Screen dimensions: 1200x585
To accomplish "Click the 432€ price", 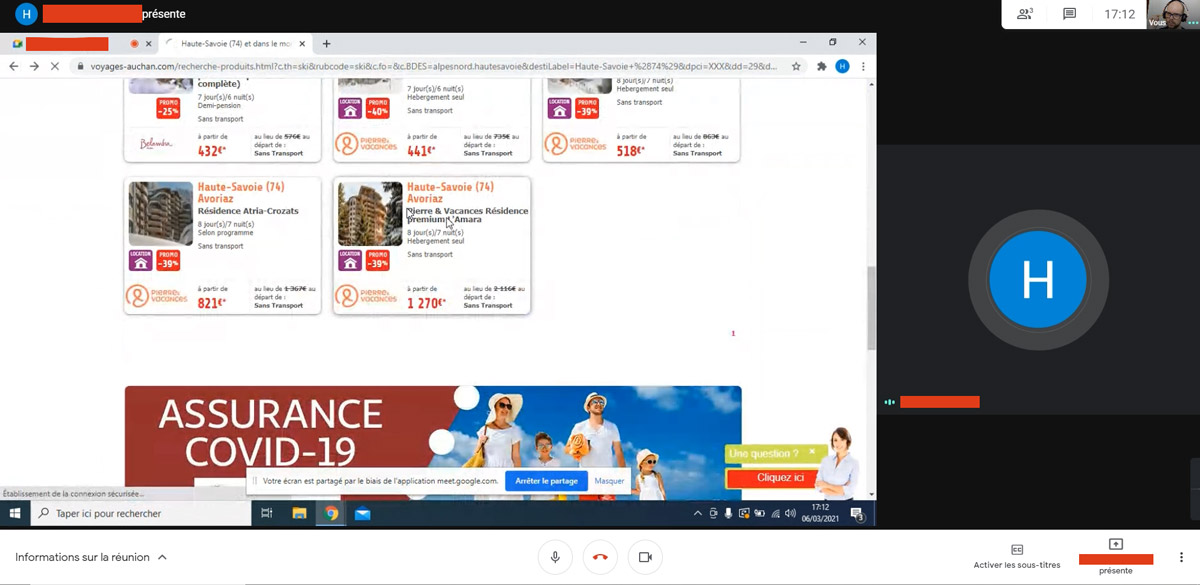I will tap(212, 151).
